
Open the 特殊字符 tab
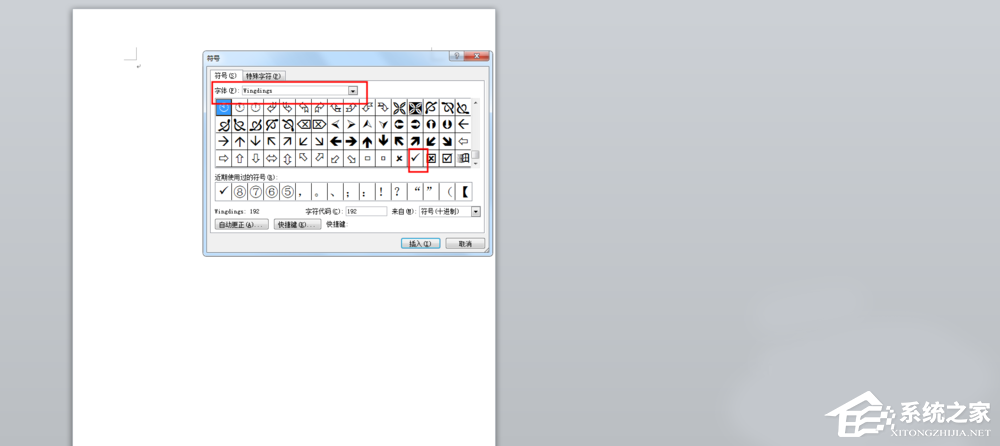pyautogui.click(x=264, y=75)
